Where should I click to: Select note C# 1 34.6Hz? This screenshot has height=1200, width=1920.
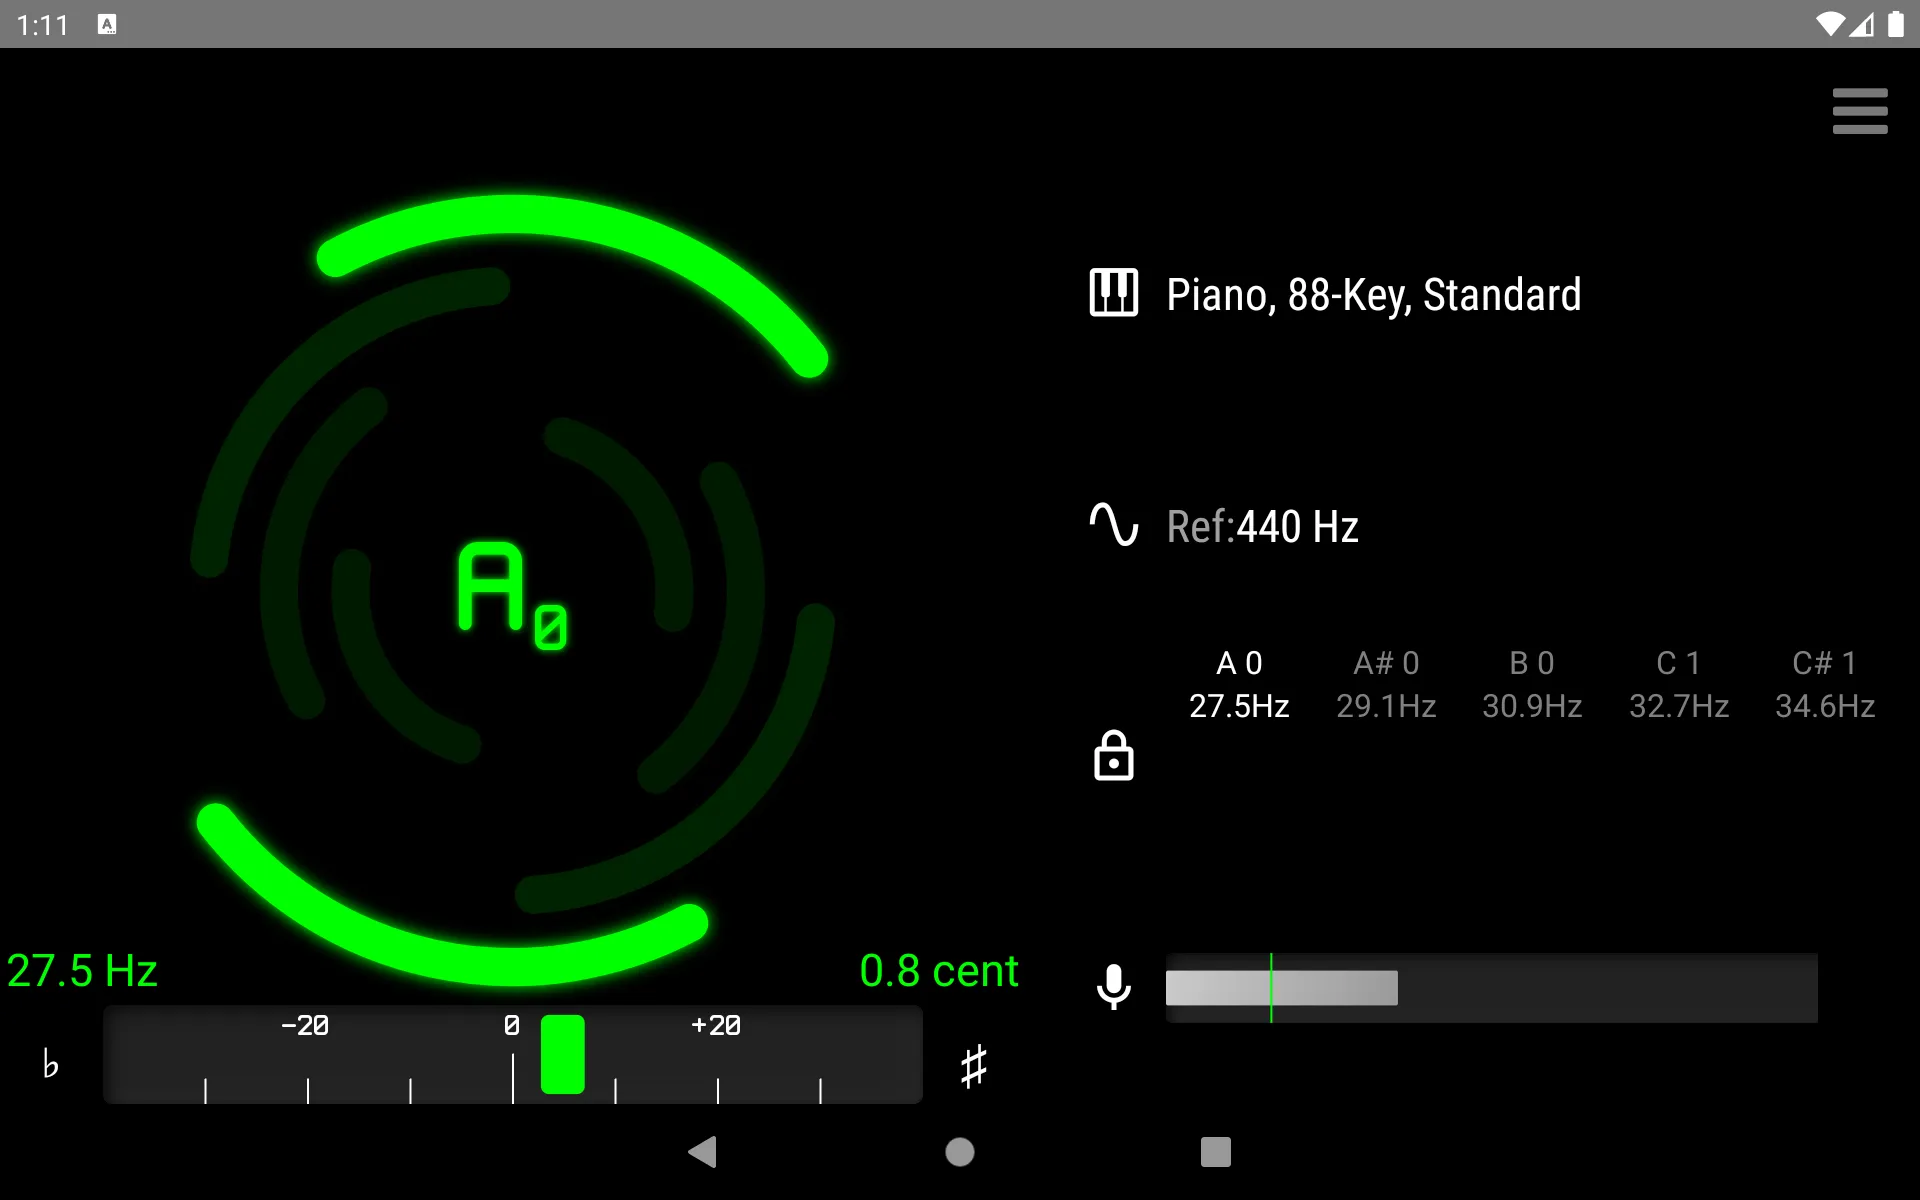[x=1825, y=685]
